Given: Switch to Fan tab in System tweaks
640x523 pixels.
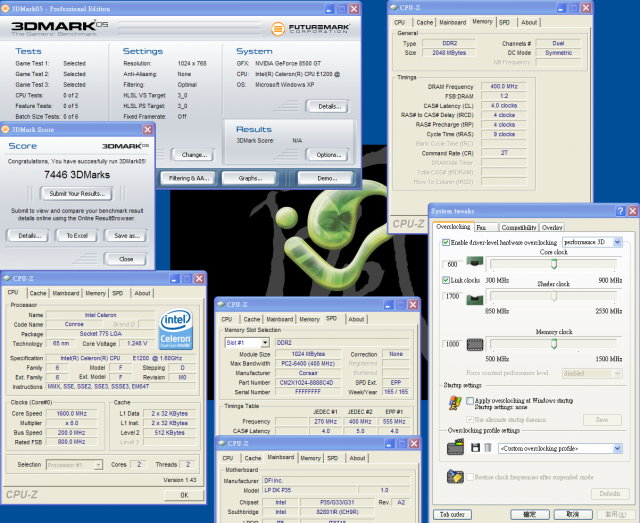Looking at the screenshot, I should click(x=486, y=228).
